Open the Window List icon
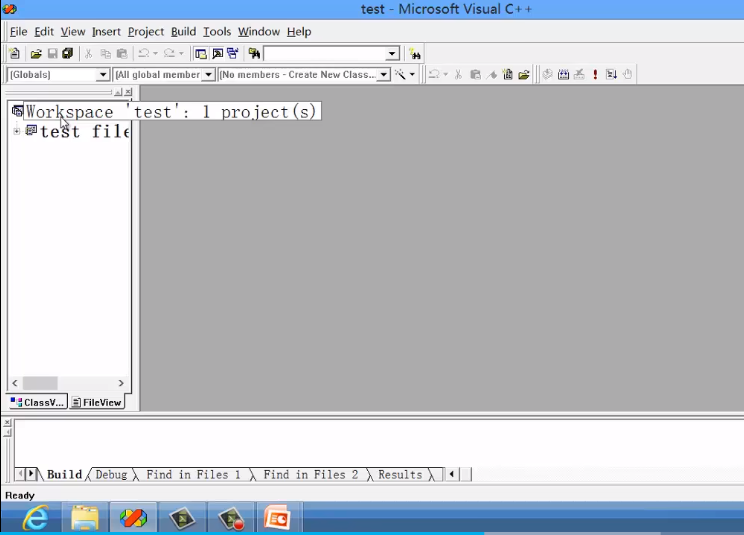This screenshot has height=535, width=744. click(x=232, y=54)
